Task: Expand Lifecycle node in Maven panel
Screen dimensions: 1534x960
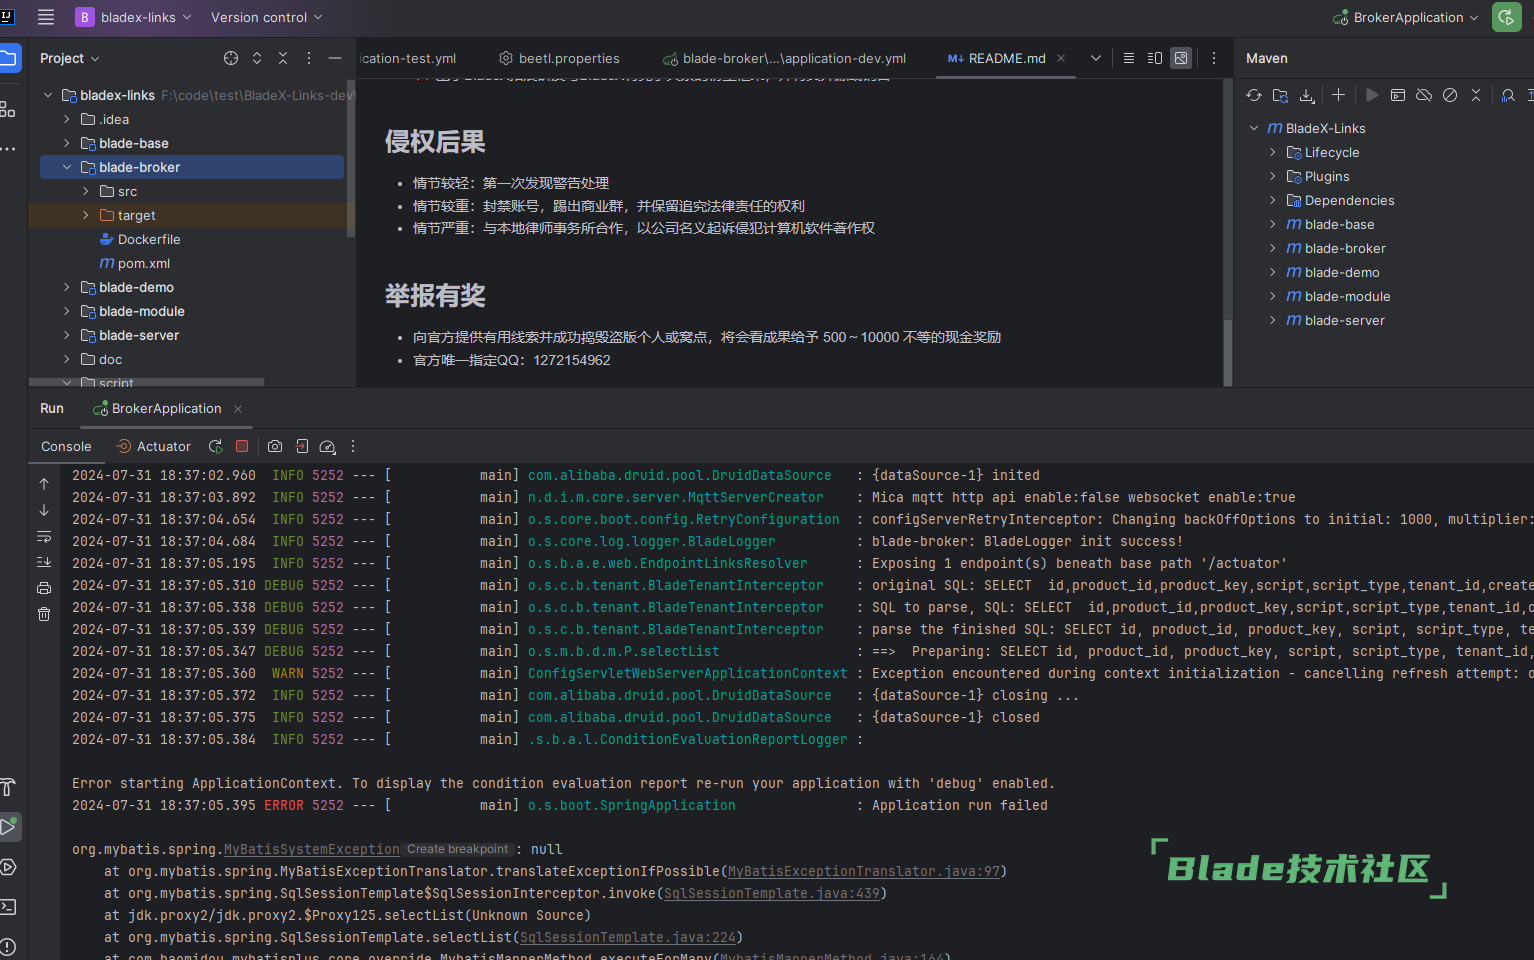Action: coord(1273,152)
